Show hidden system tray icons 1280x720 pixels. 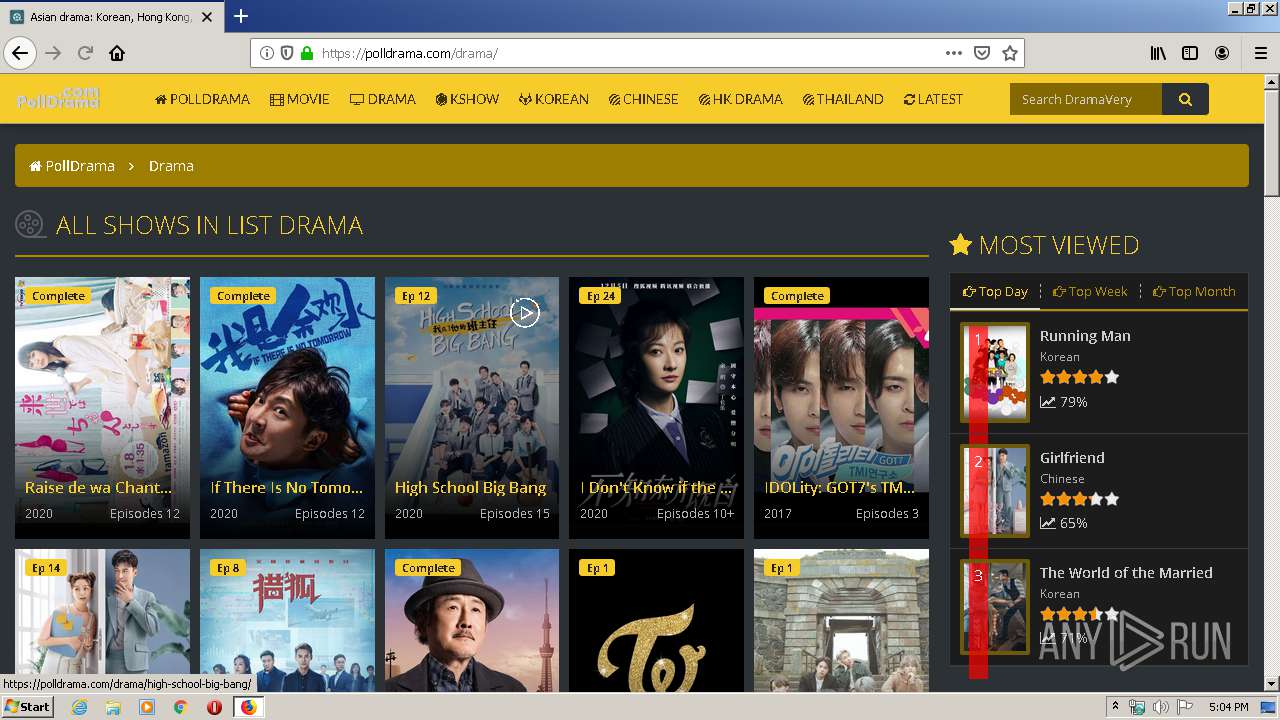click(1115, 707)
